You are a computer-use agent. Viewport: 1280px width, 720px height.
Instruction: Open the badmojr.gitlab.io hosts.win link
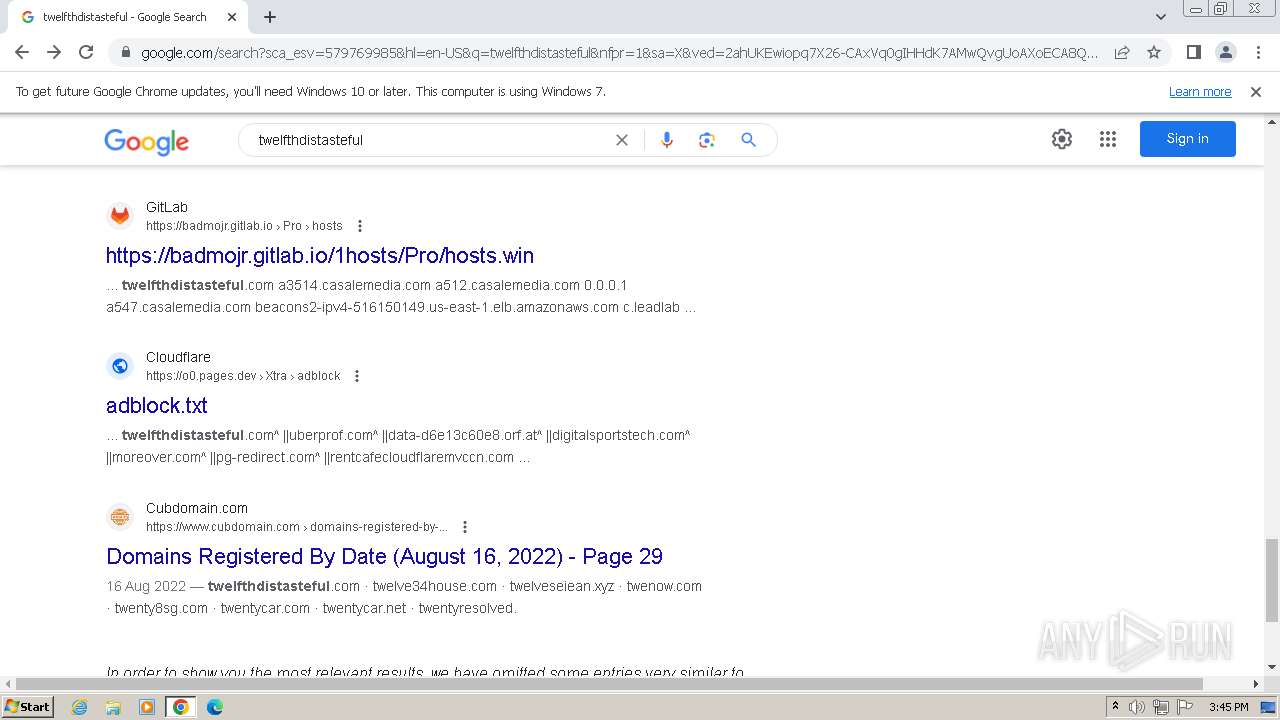[320, 255]
